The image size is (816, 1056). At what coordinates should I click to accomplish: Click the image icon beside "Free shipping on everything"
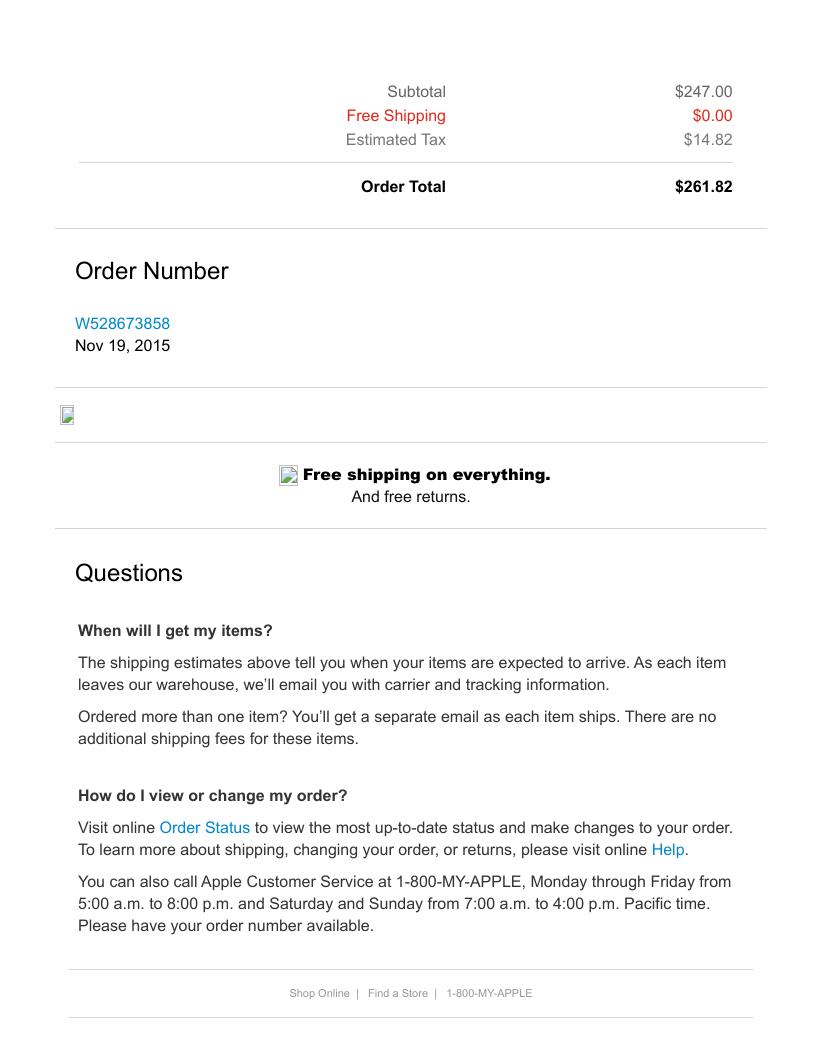pos(288,475)
